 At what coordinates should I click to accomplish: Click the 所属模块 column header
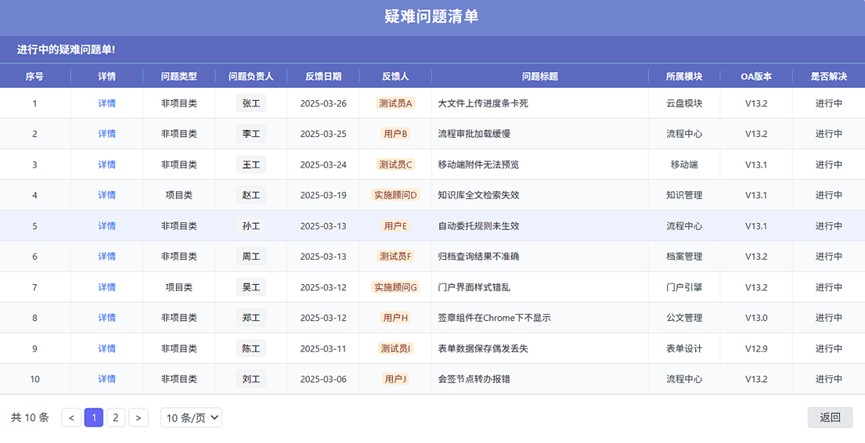click(x=684, y=76)
